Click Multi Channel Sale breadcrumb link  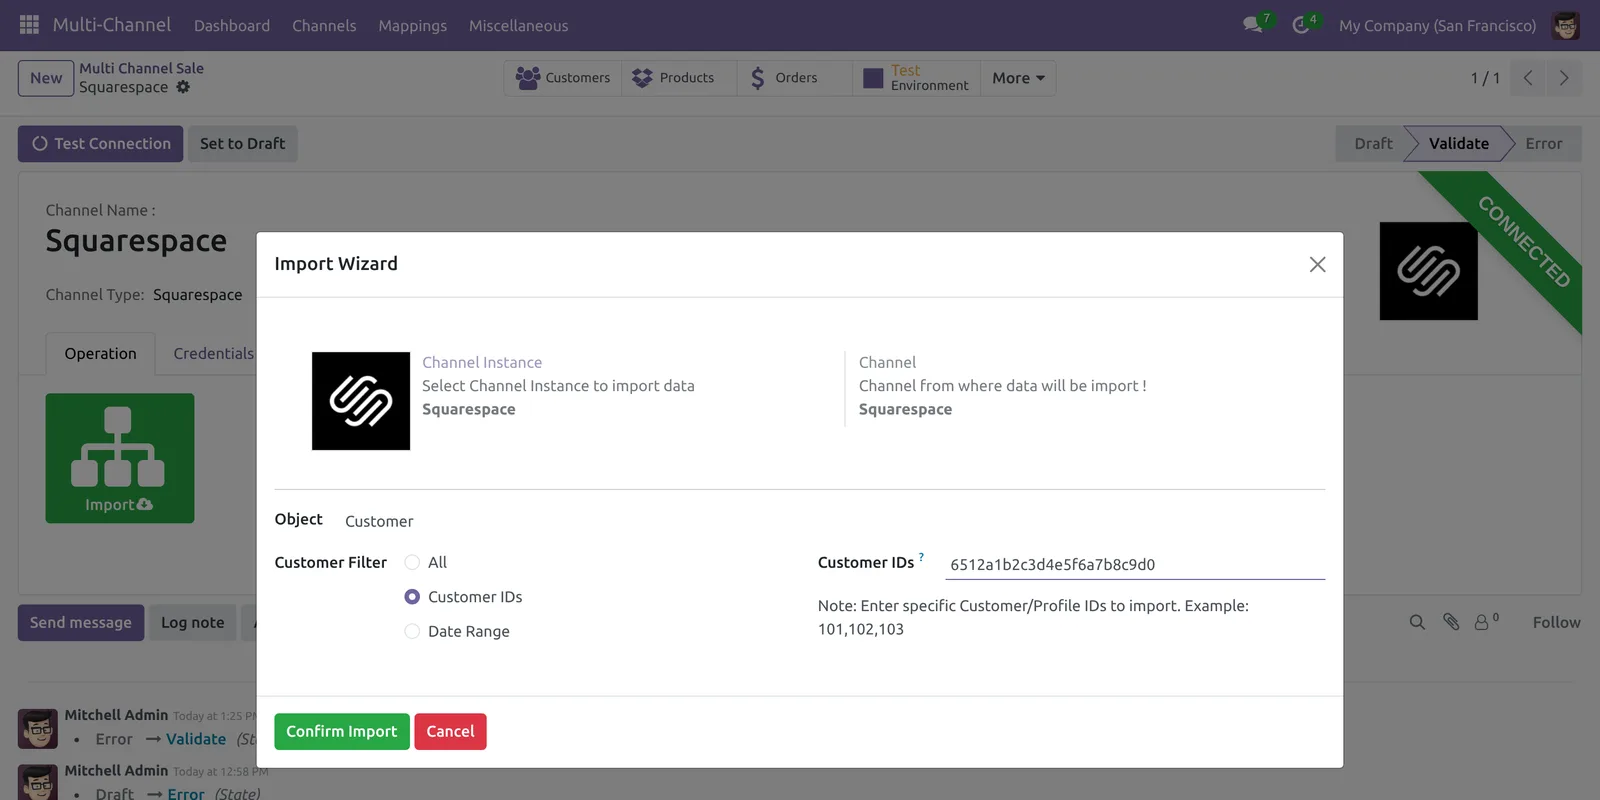[141, 68]
